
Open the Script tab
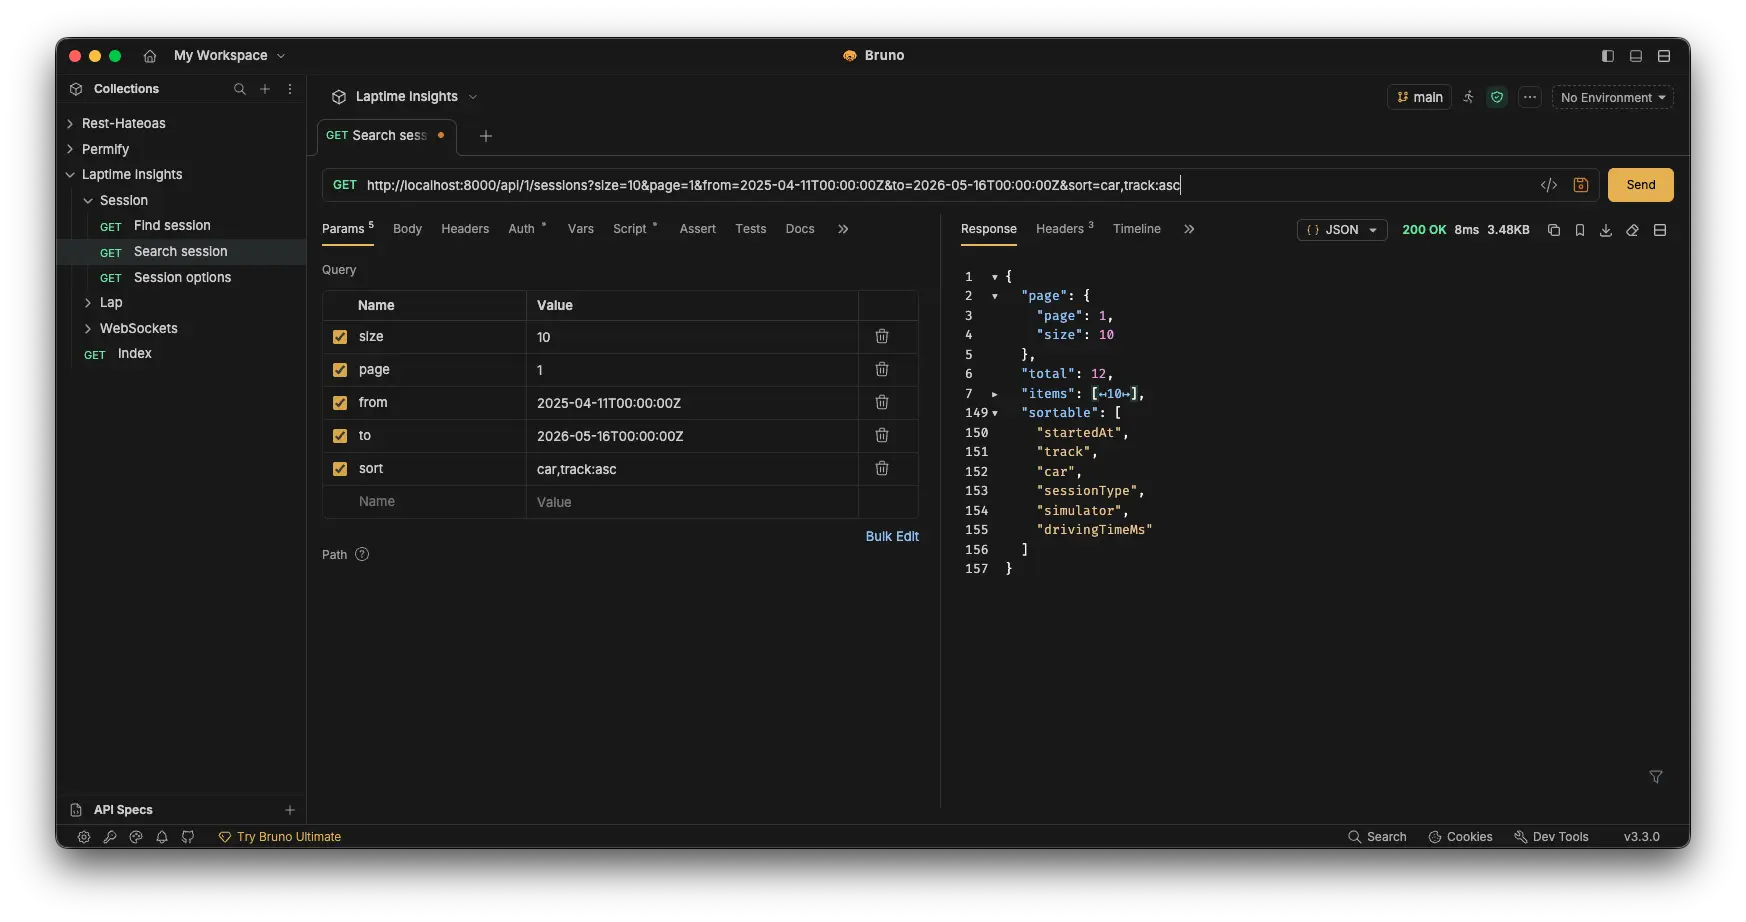pyautogui.click(x=632, y=229)
